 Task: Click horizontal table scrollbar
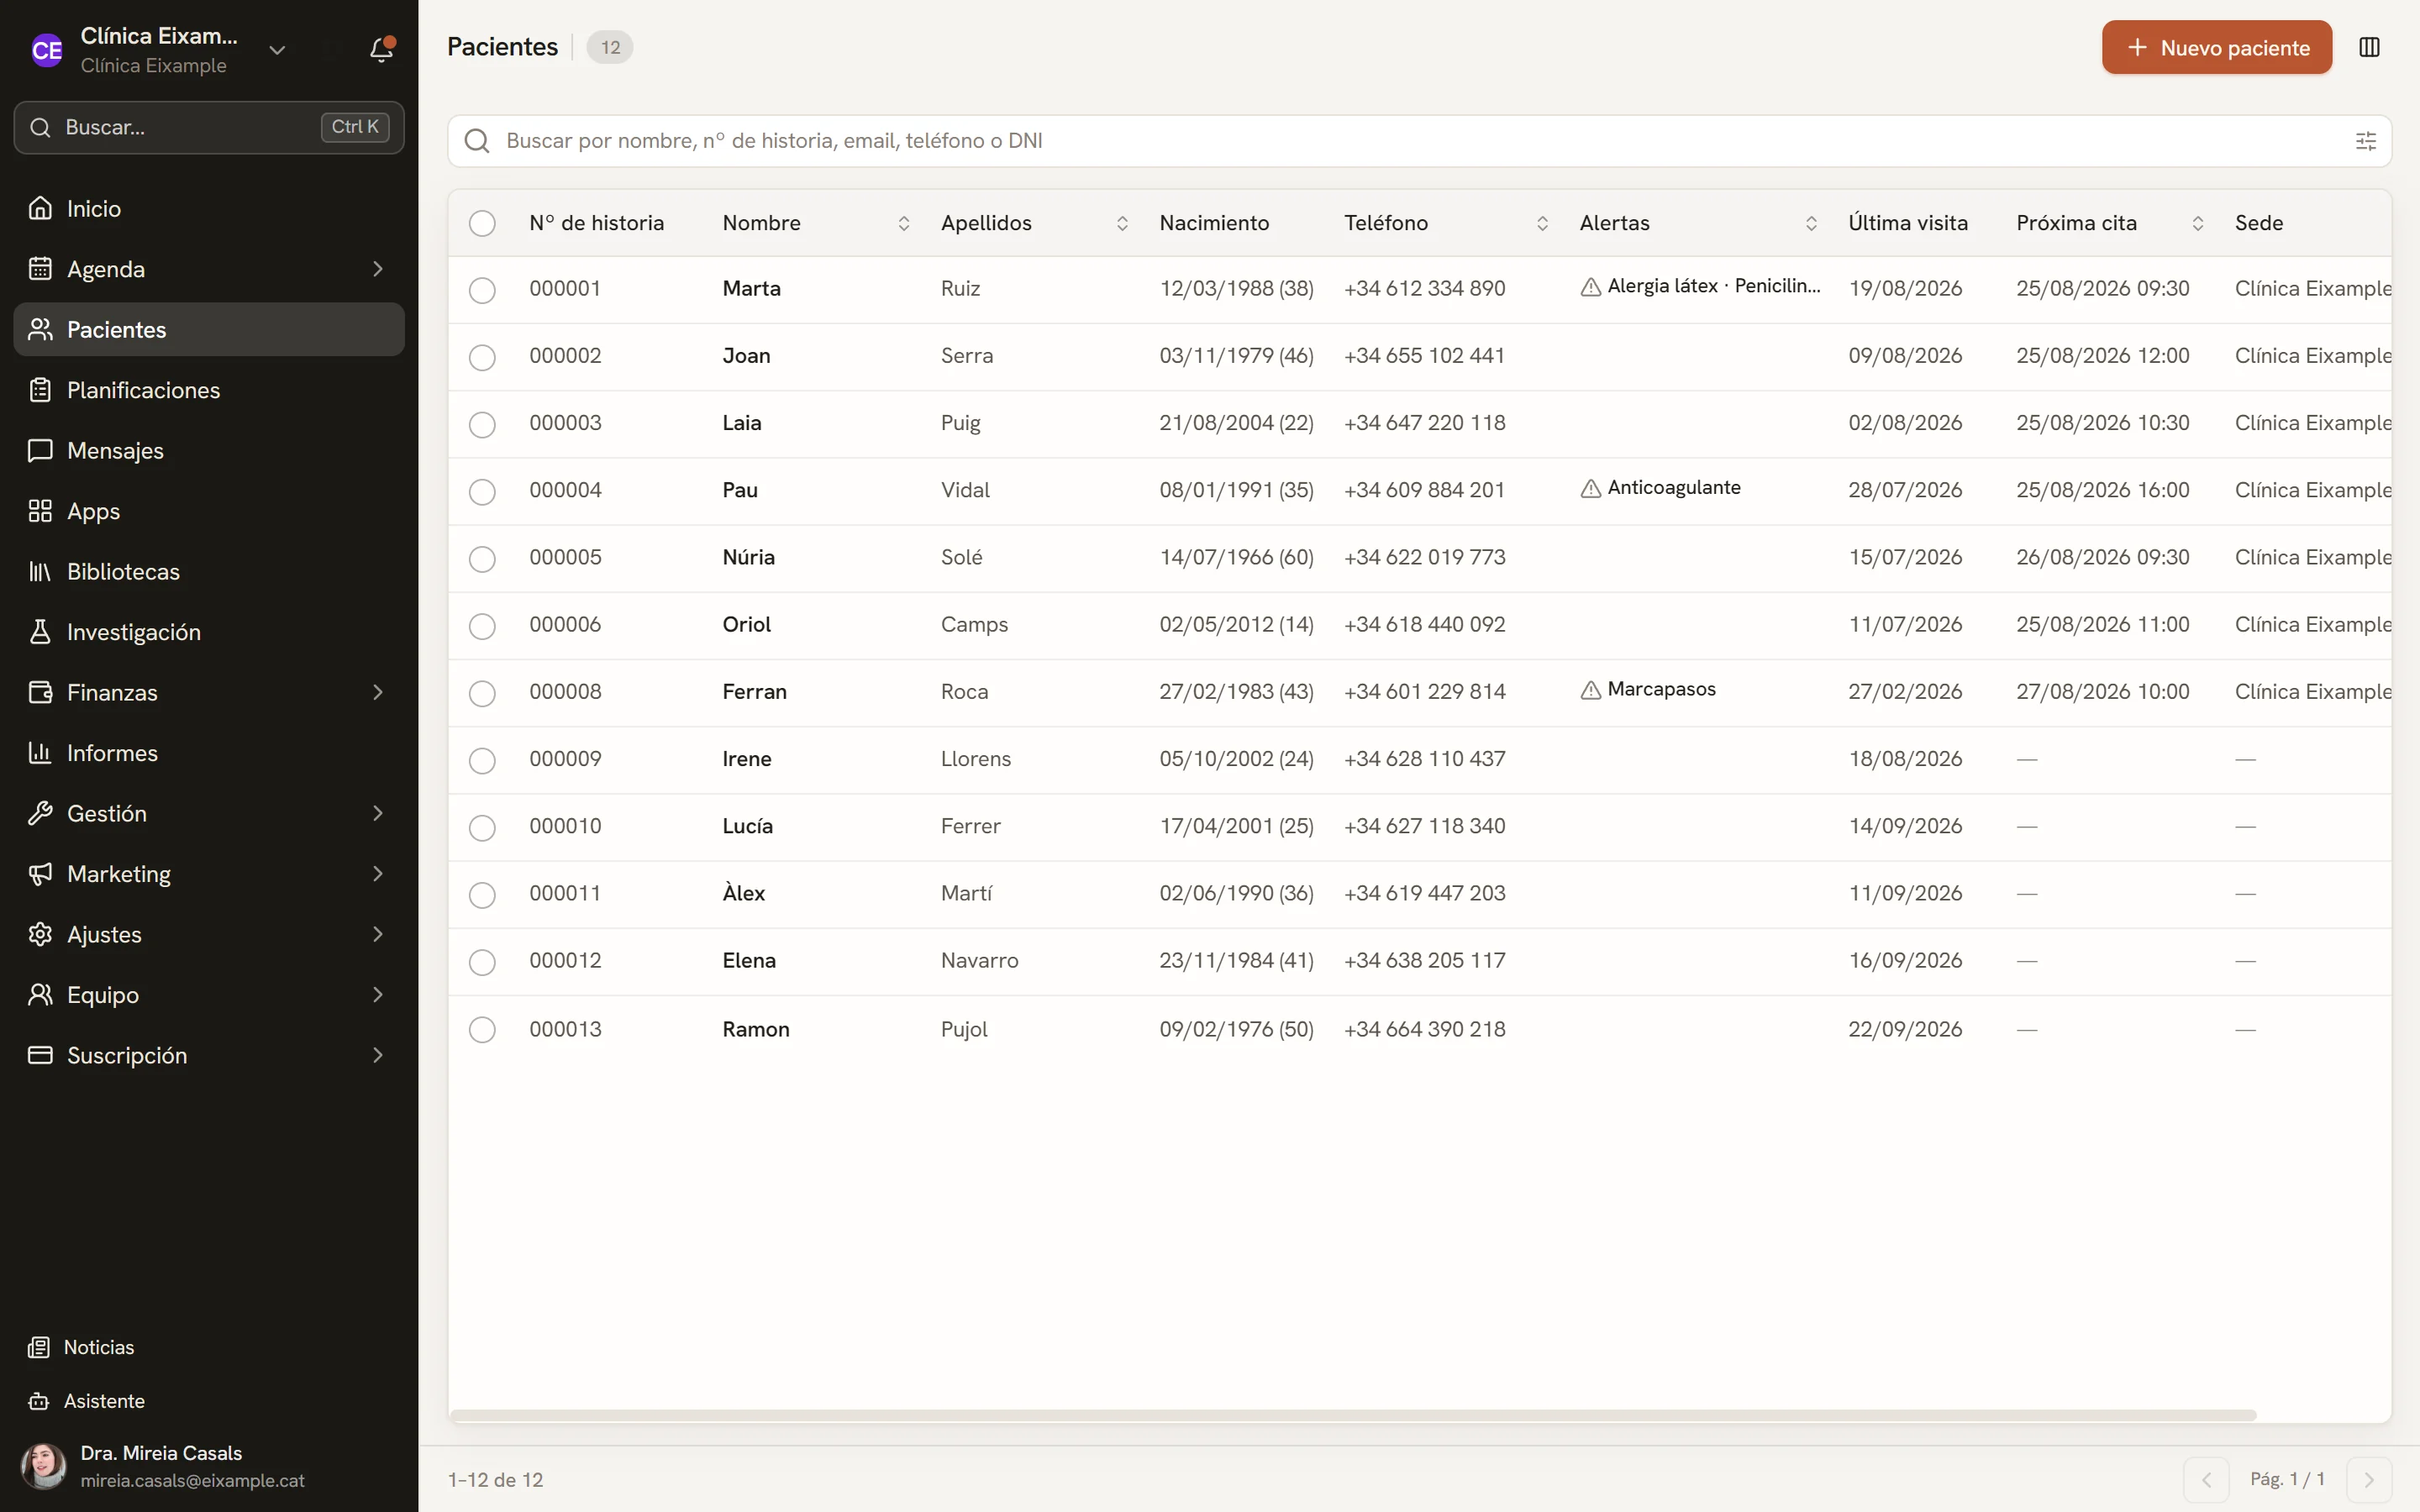(x=1353, y=1415)
